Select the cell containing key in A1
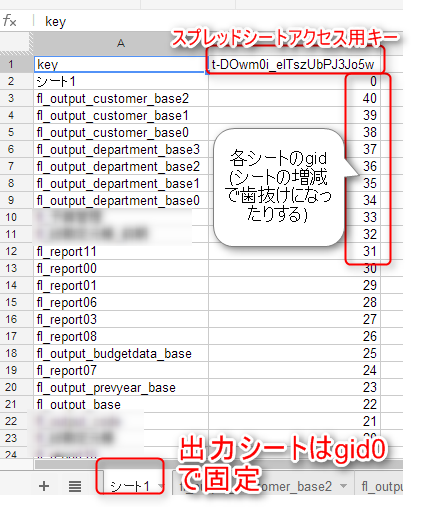Image resolution: width=428 pixels, height=507 pixels. tap(121, 64)
